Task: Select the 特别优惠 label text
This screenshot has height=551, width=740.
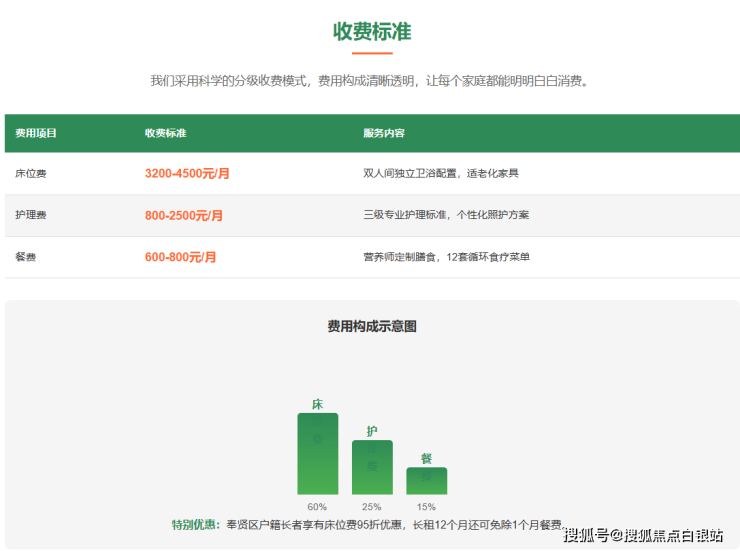Action: point(196,524)
